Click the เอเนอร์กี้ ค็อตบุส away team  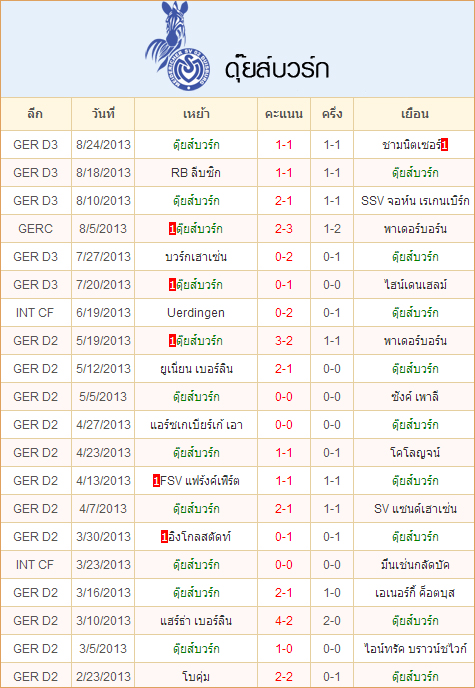pos(415,593)
